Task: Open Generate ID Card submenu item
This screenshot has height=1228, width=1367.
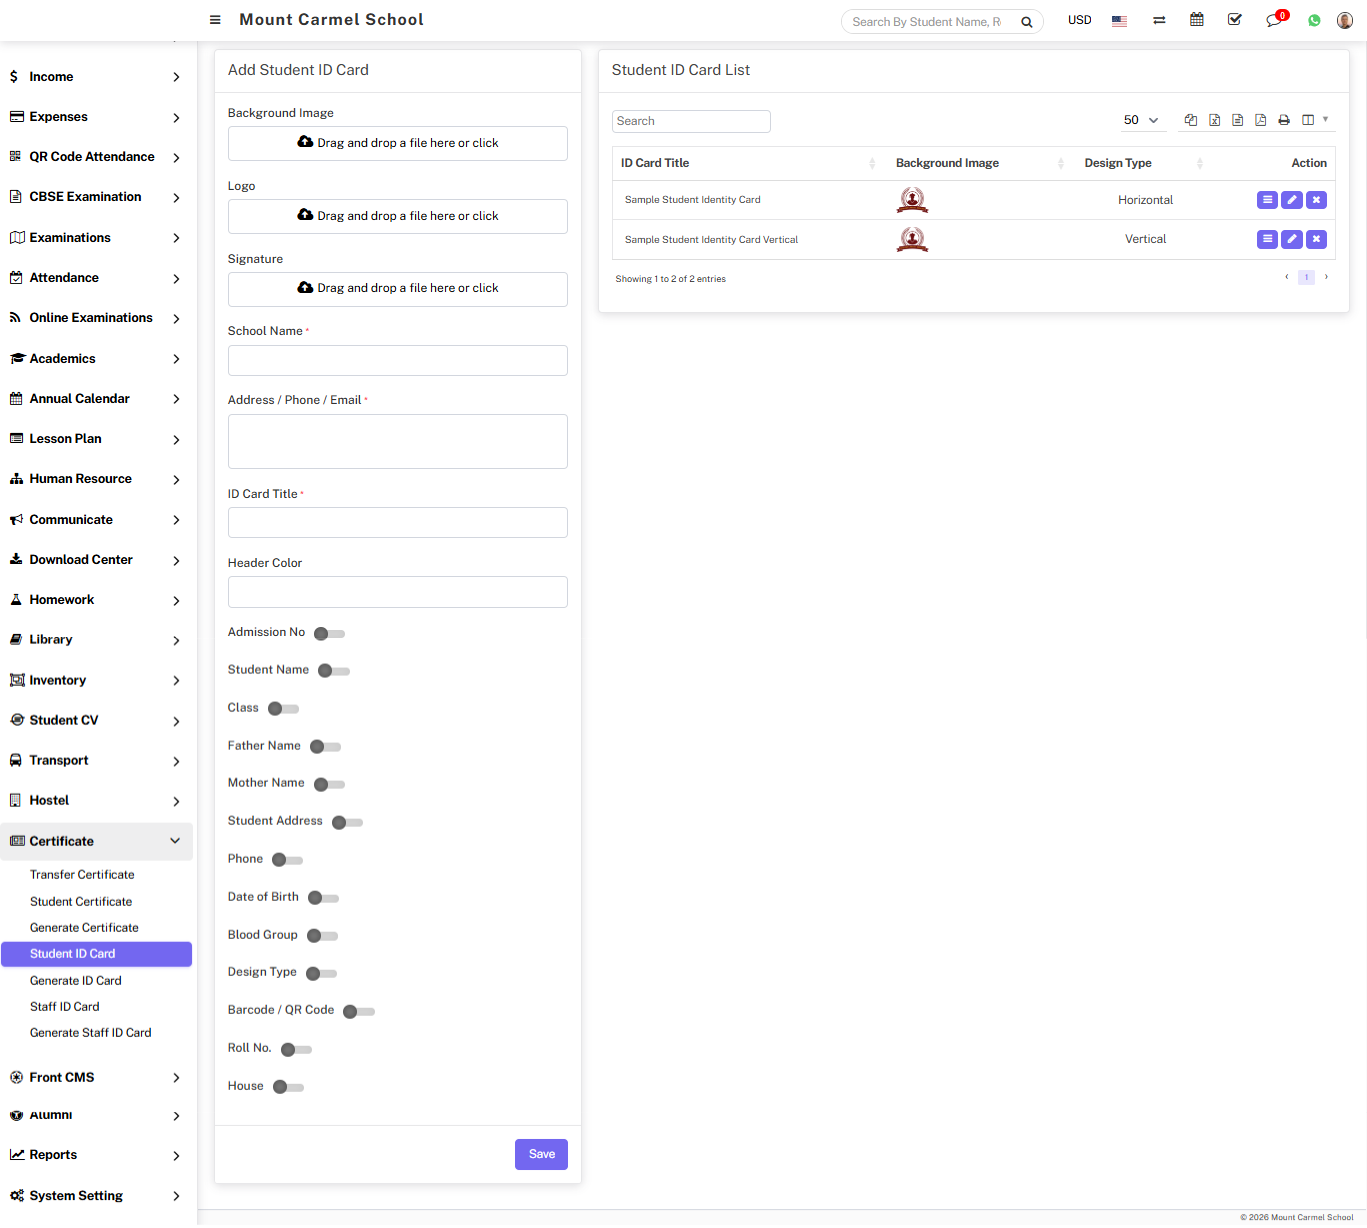Action: click(x=76, y=980)
